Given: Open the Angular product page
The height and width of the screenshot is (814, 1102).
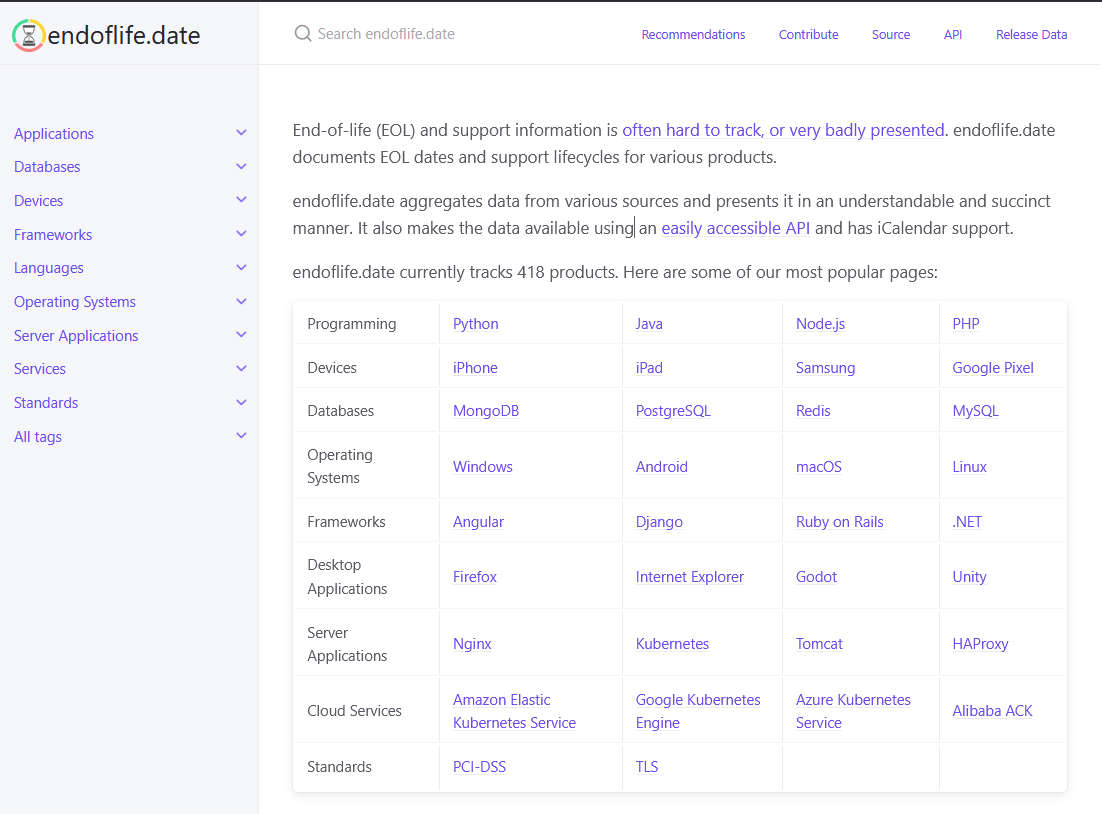Looking at the screenshot, I should (x=478, y=522).
